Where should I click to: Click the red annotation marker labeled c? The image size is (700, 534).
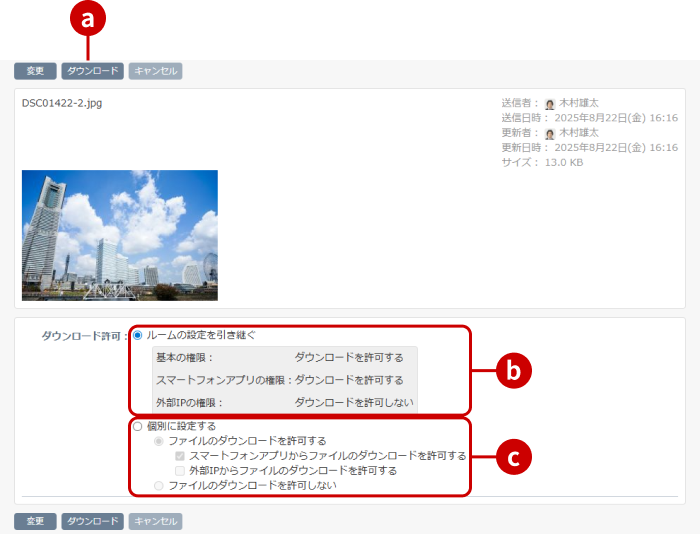coord(514,458)
